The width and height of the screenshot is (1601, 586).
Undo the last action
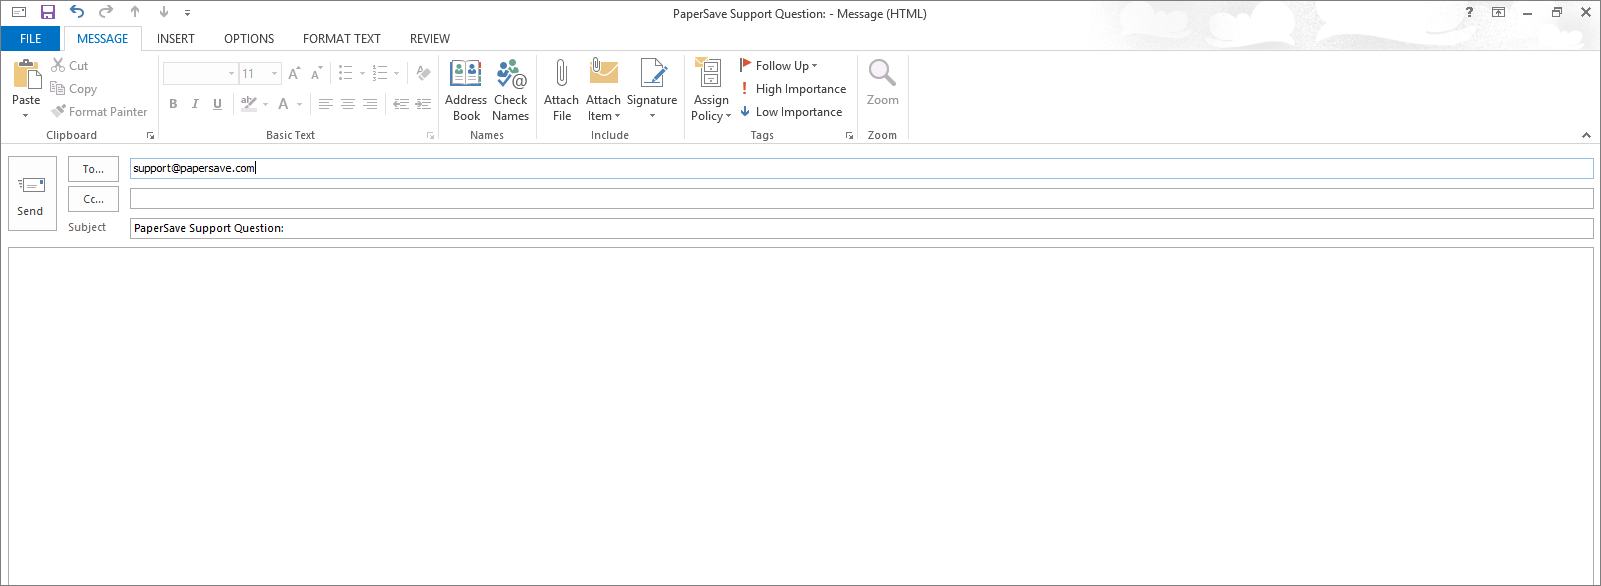77,12
